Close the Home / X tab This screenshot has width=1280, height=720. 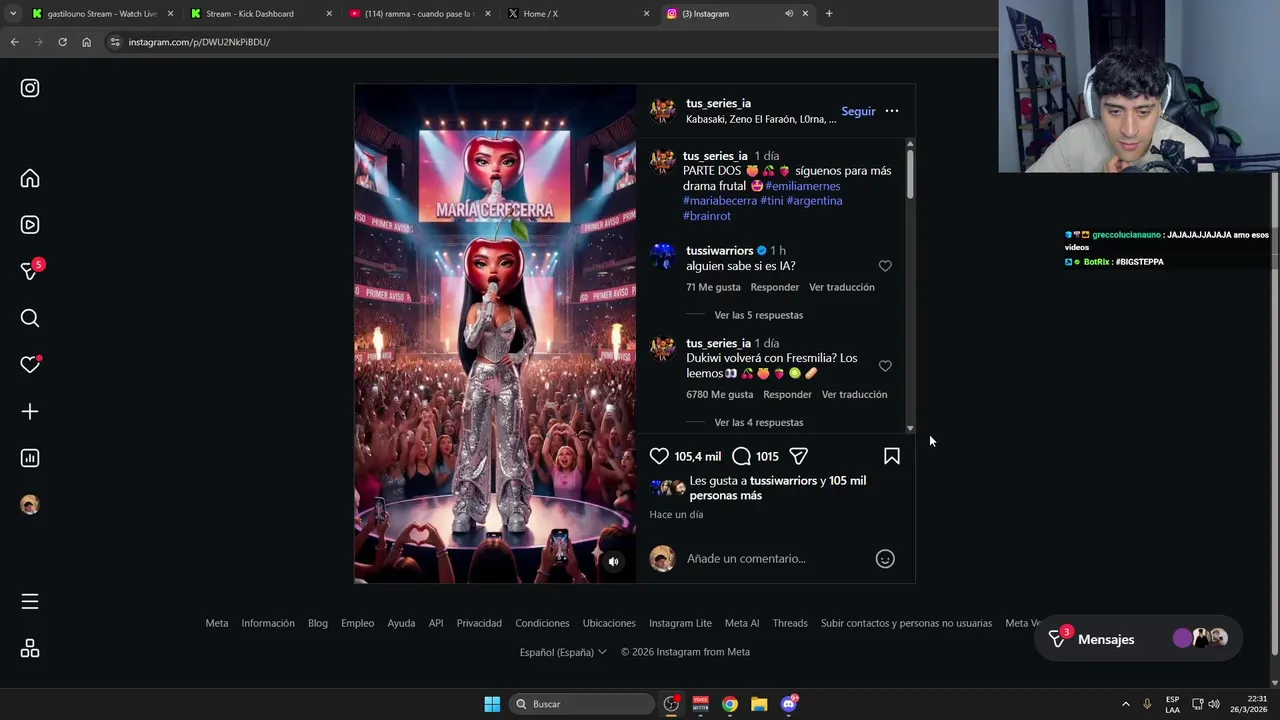click(x=646, y=14)
